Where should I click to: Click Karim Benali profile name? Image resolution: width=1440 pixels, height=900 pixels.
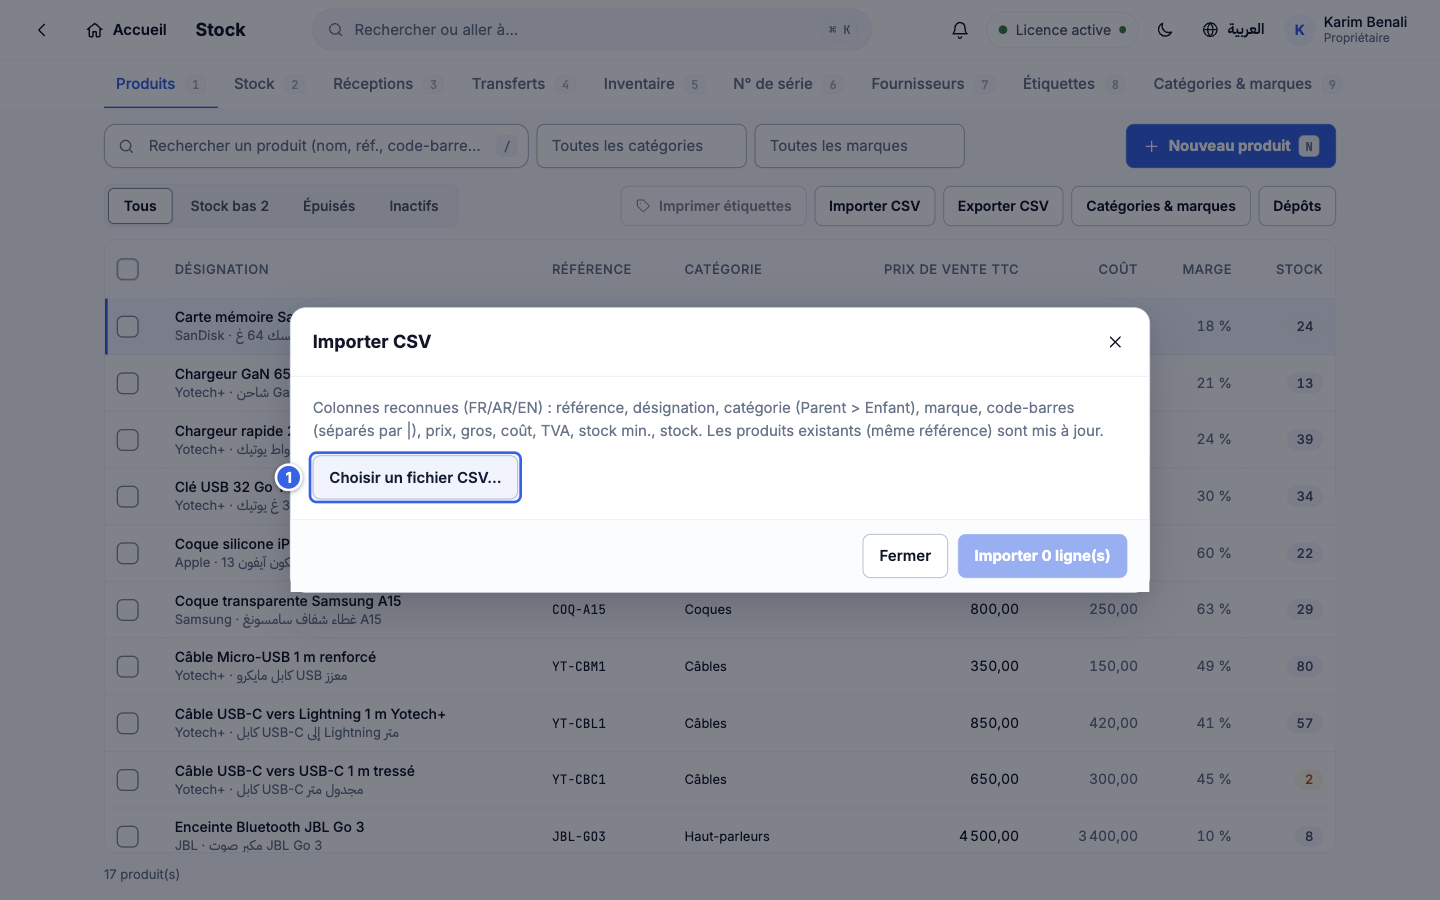coord(1365,22)
